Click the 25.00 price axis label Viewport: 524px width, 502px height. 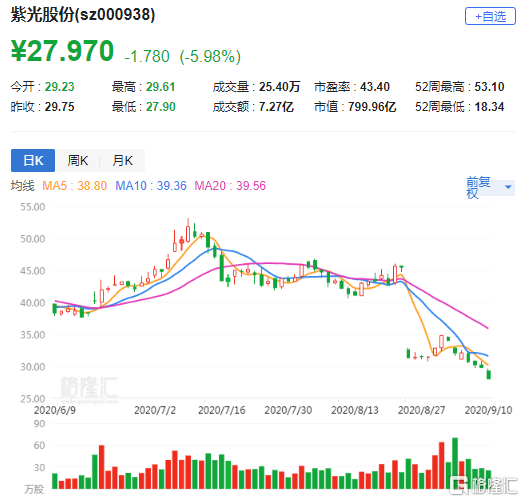point(33,399)
